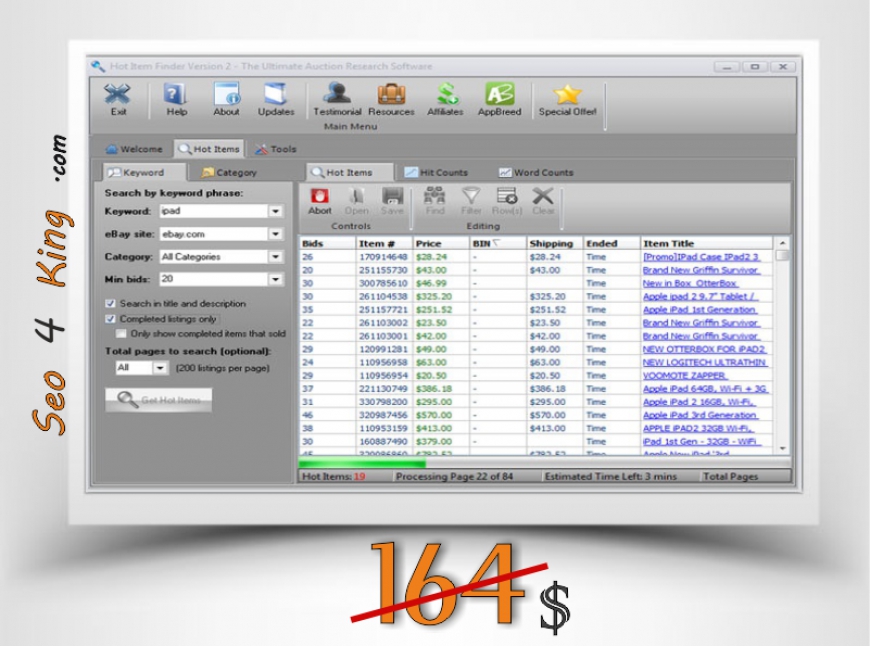Screen dimensions: 870x646
Task: Click the Open control icon
Action: point(356,196)
